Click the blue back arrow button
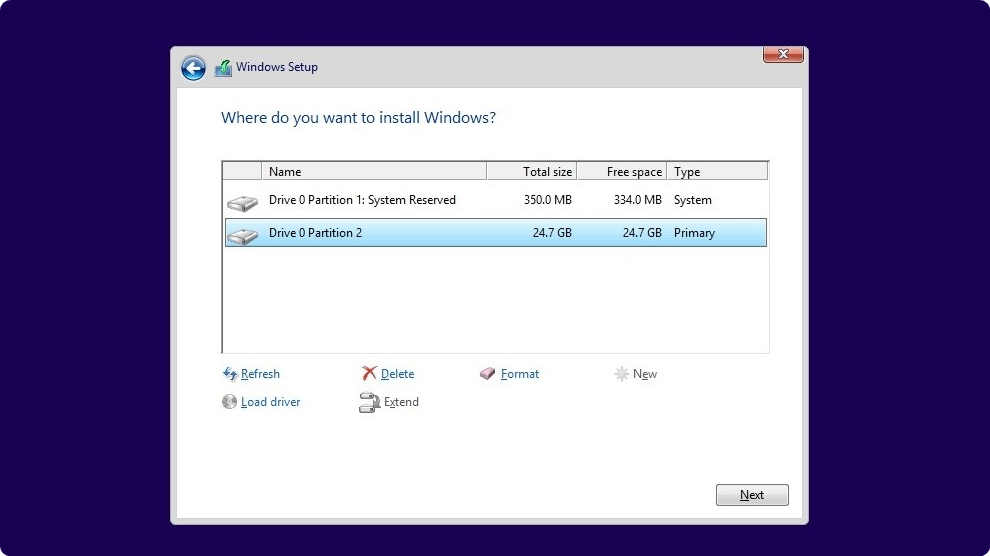This screenshot has width=990, height=556. tap(193, 68)
